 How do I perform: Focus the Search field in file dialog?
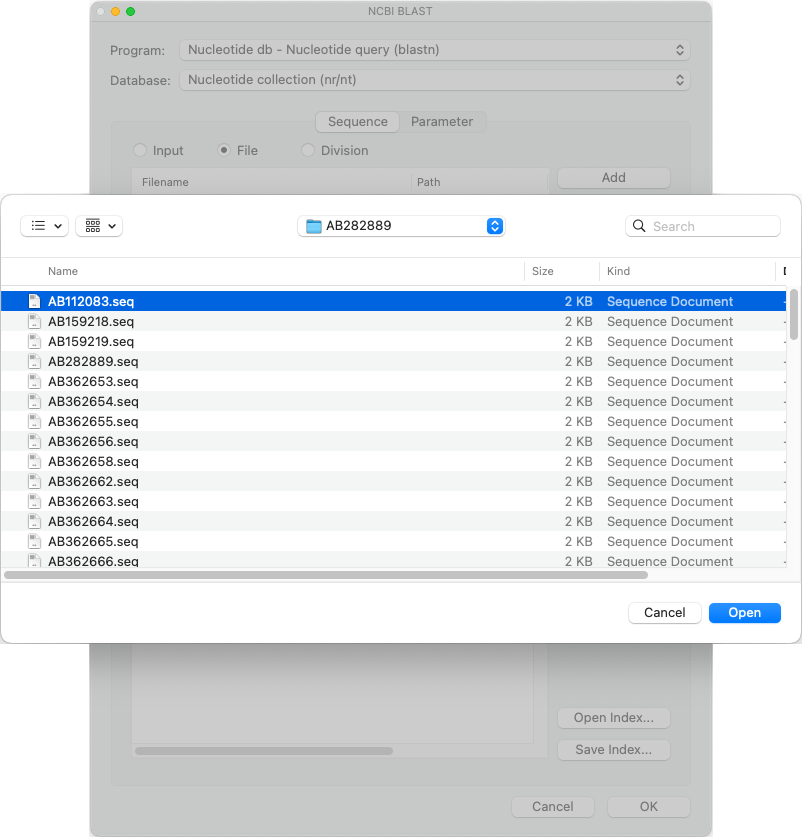click(703, 226)
